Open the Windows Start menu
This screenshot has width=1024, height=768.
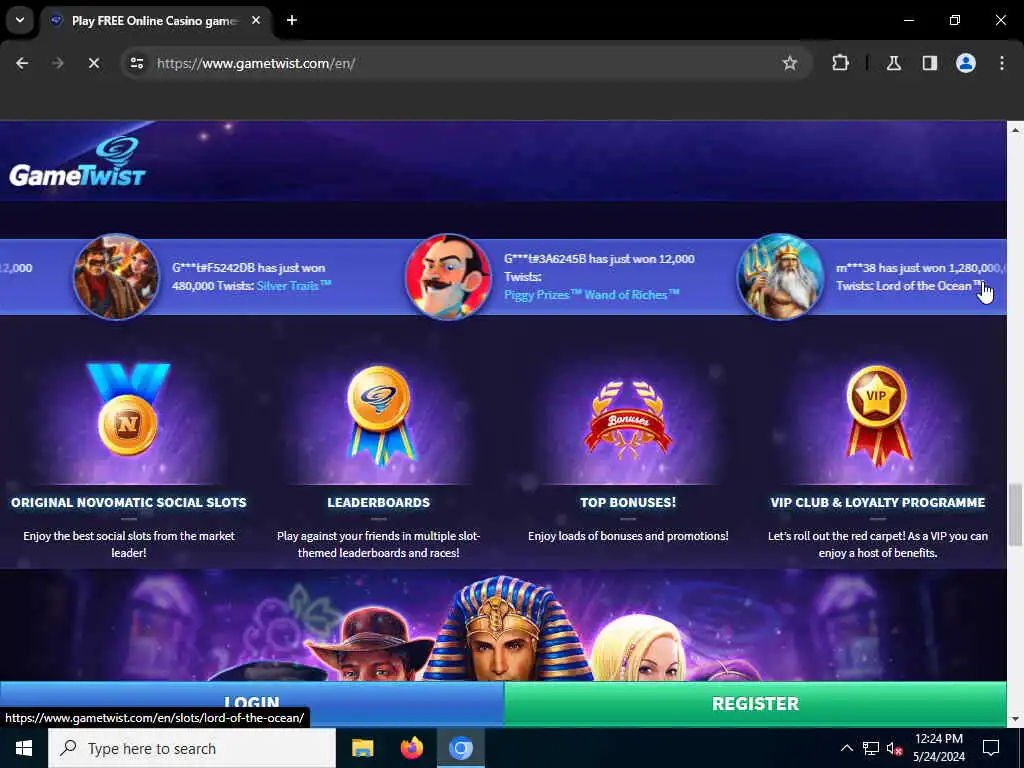click(x=24, y=748)
